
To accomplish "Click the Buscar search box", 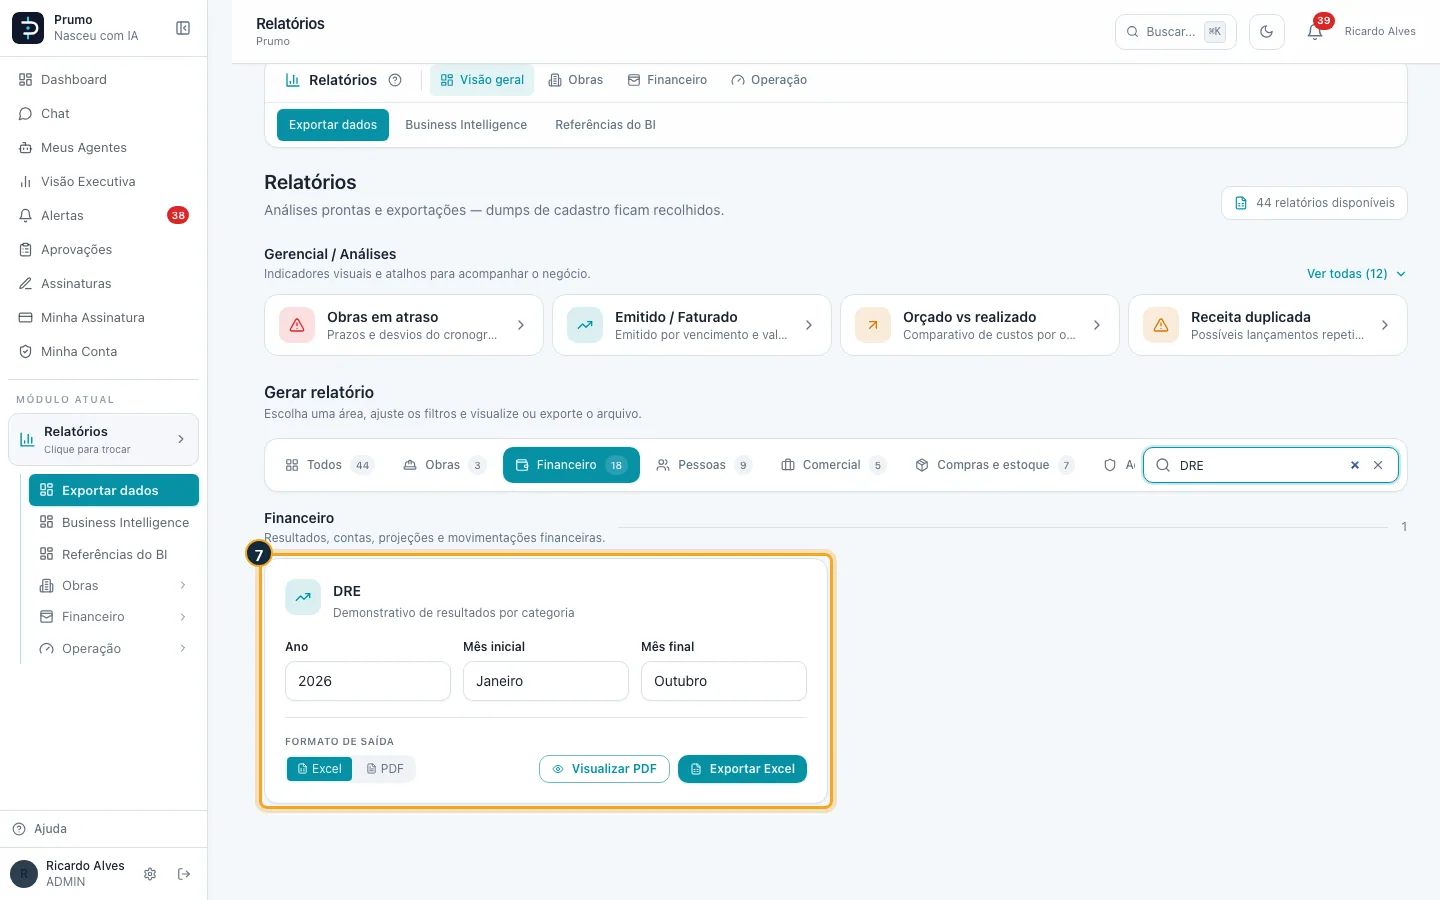I will click(x=1176, y=32).
